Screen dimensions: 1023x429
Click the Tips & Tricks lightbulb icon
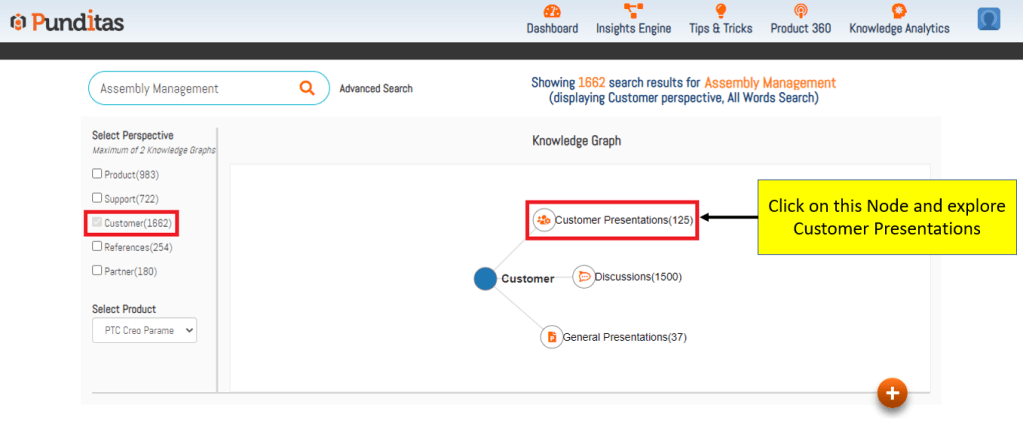(720, 11)
